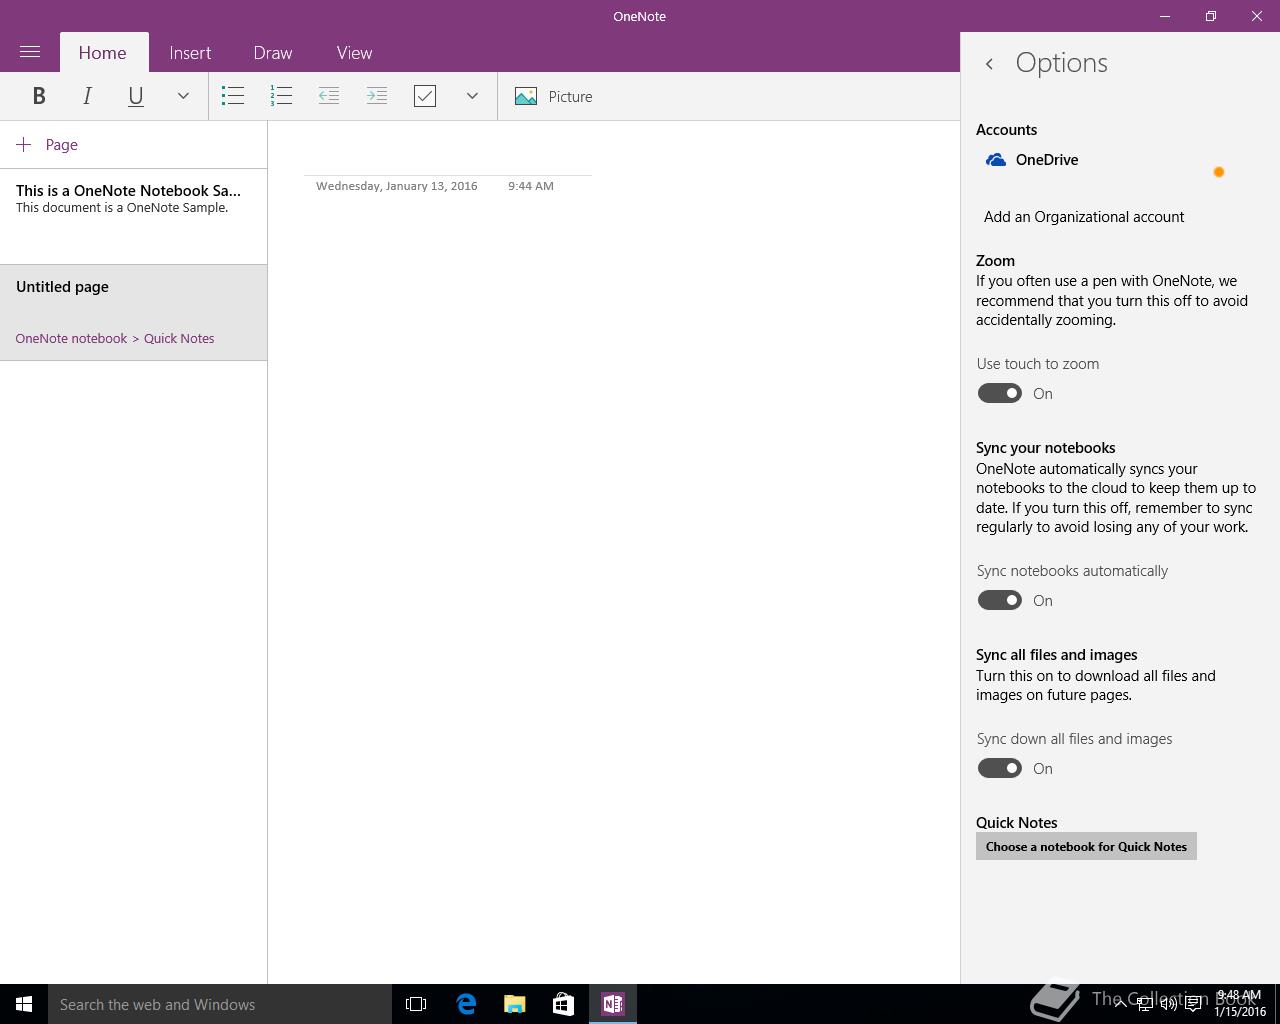Viewport: 1280px width, 1024px height.
Task: Open the OneNote Notebook Sample page
Action: (133, 216)
